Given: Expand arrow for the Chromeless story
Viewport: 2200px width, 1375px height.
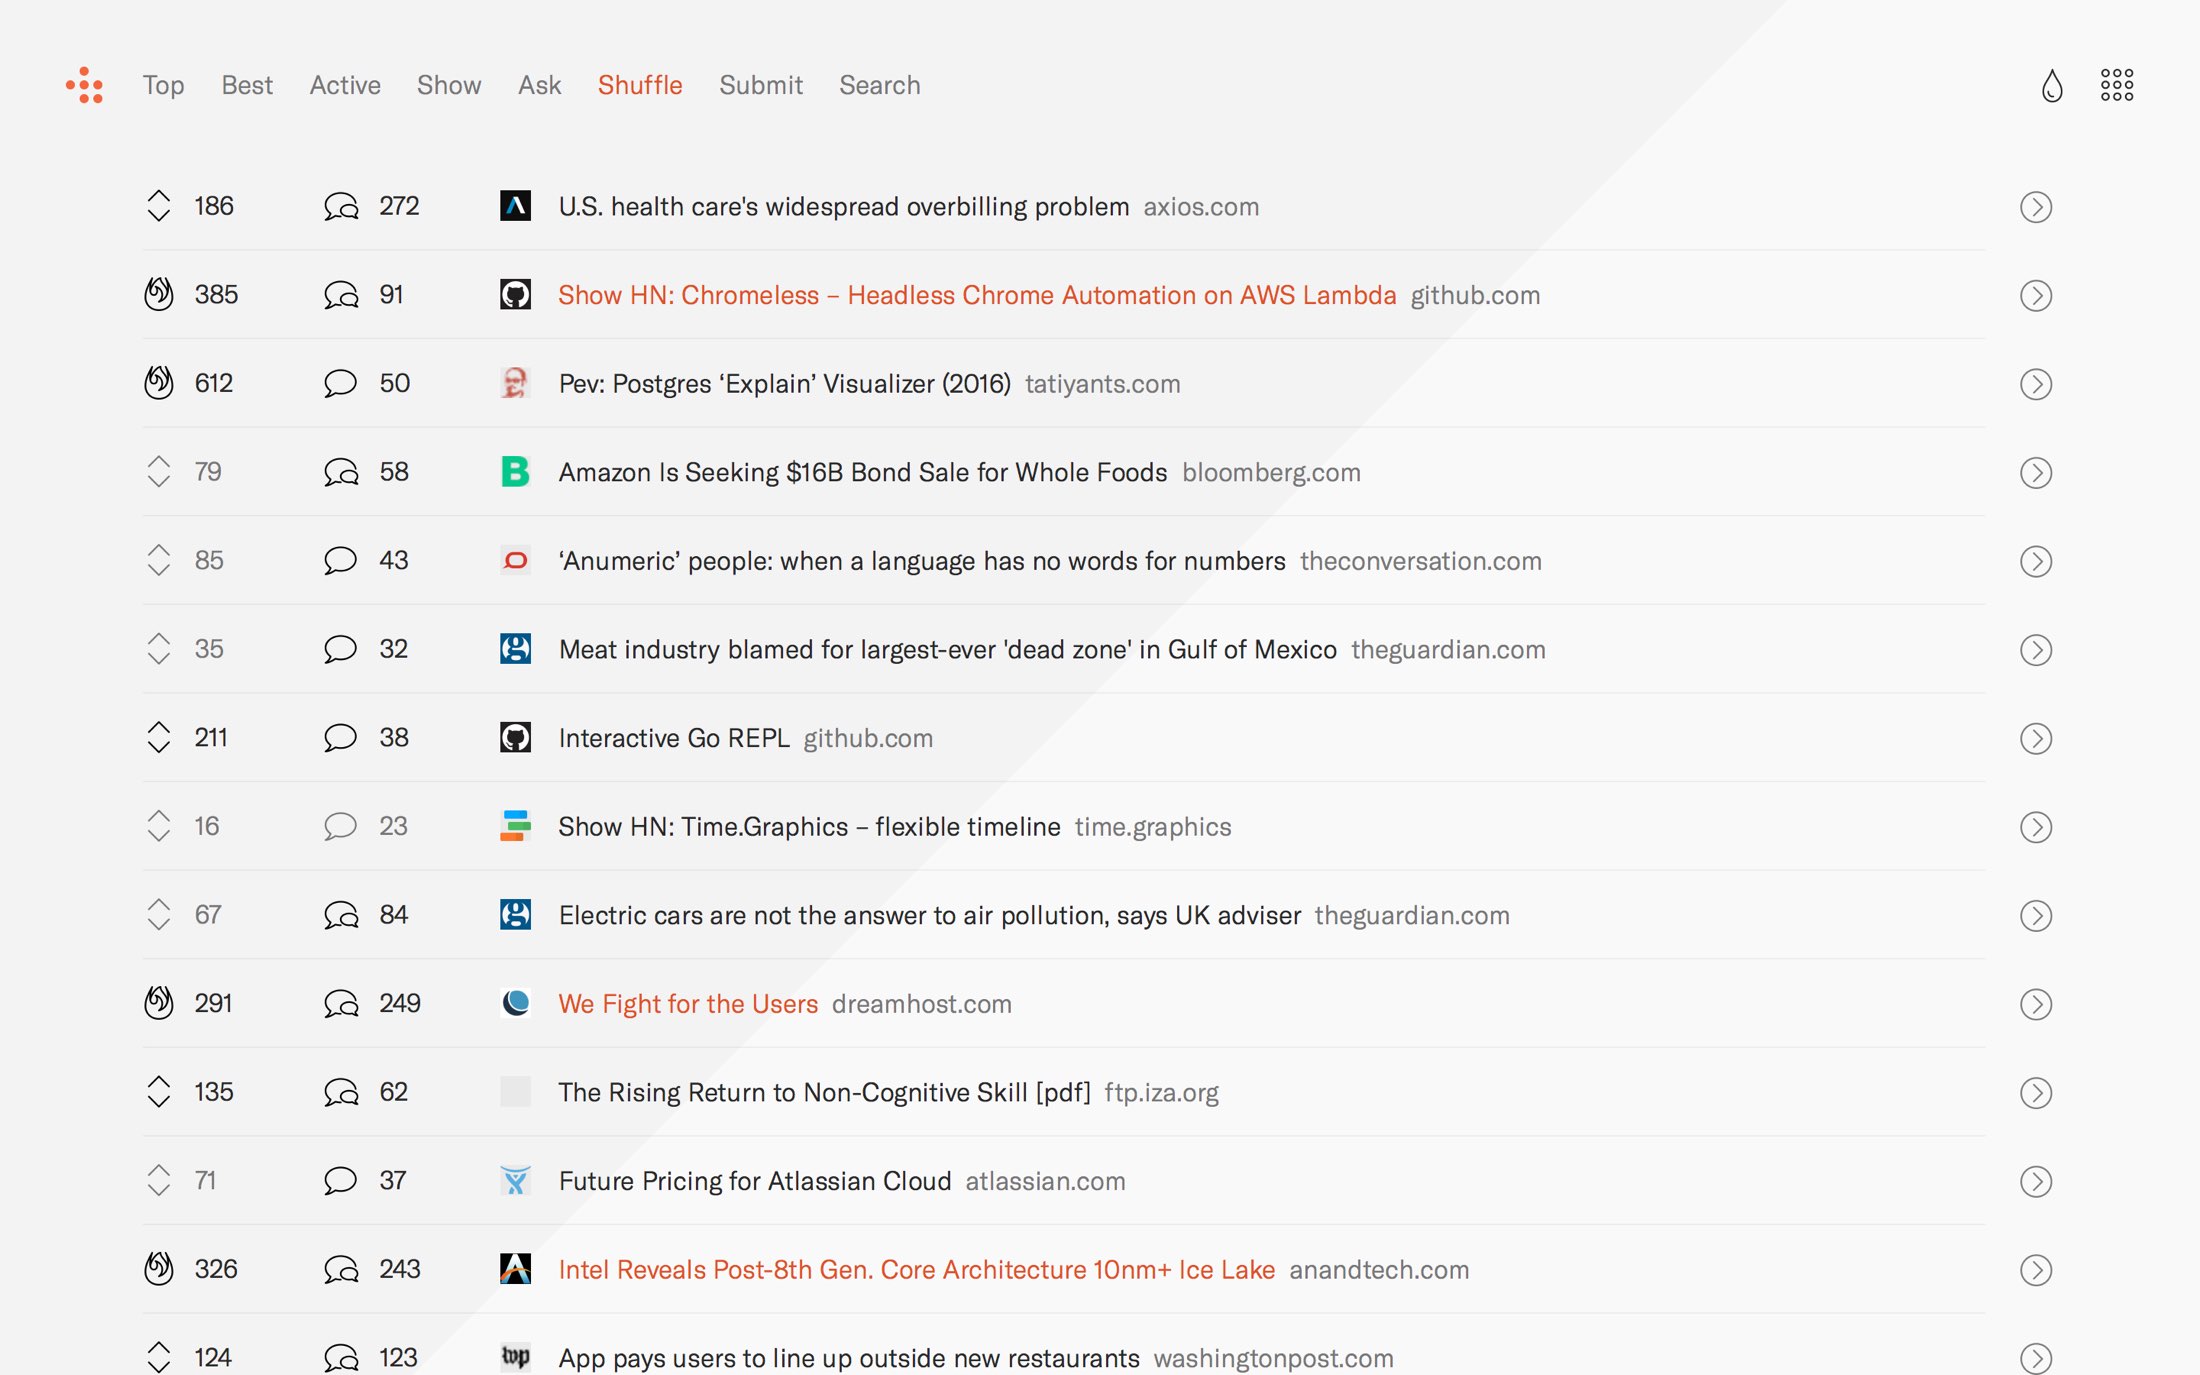Looking at the screenshot, I should pyautogui.click(x=2036, y=295).
